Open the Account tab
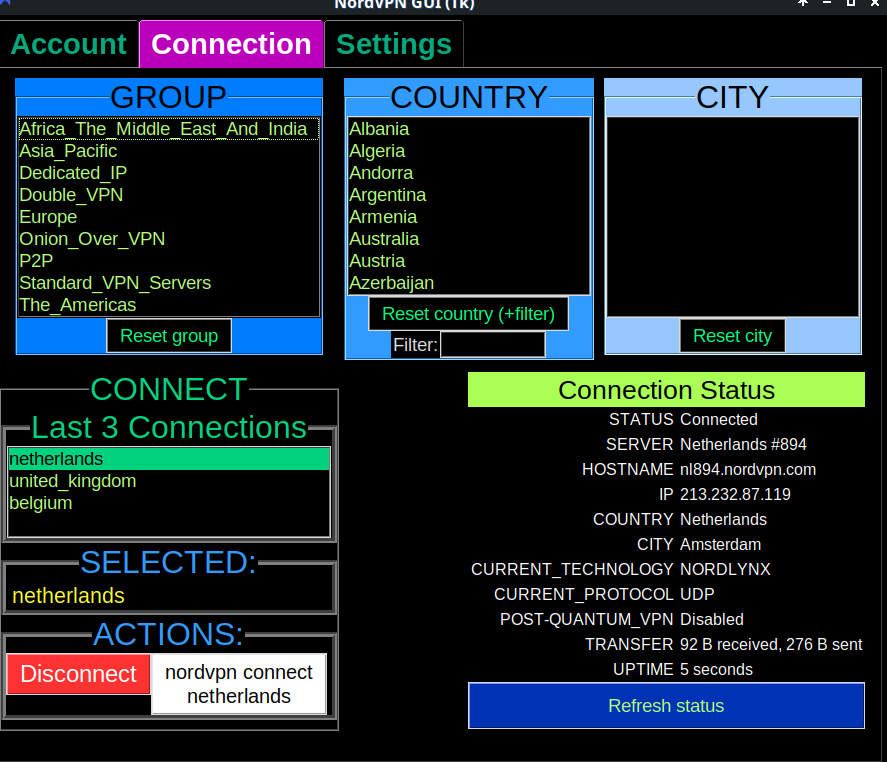 tap(68, 44)
